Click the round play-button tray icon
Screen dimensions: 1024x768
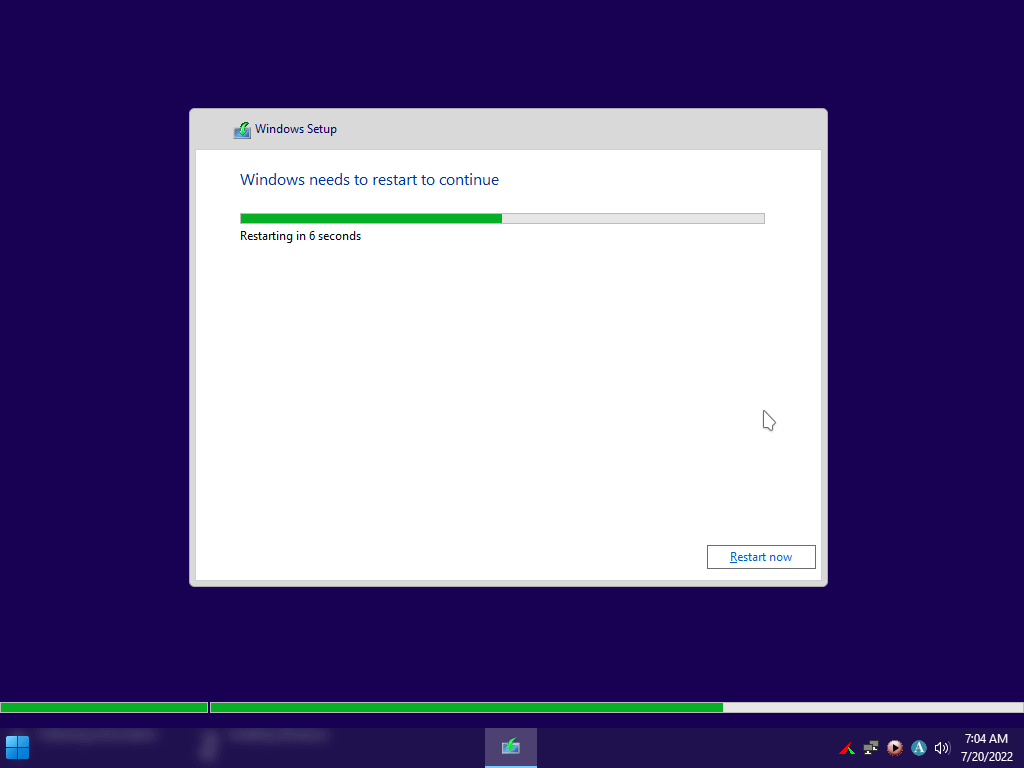coord(895,748)
